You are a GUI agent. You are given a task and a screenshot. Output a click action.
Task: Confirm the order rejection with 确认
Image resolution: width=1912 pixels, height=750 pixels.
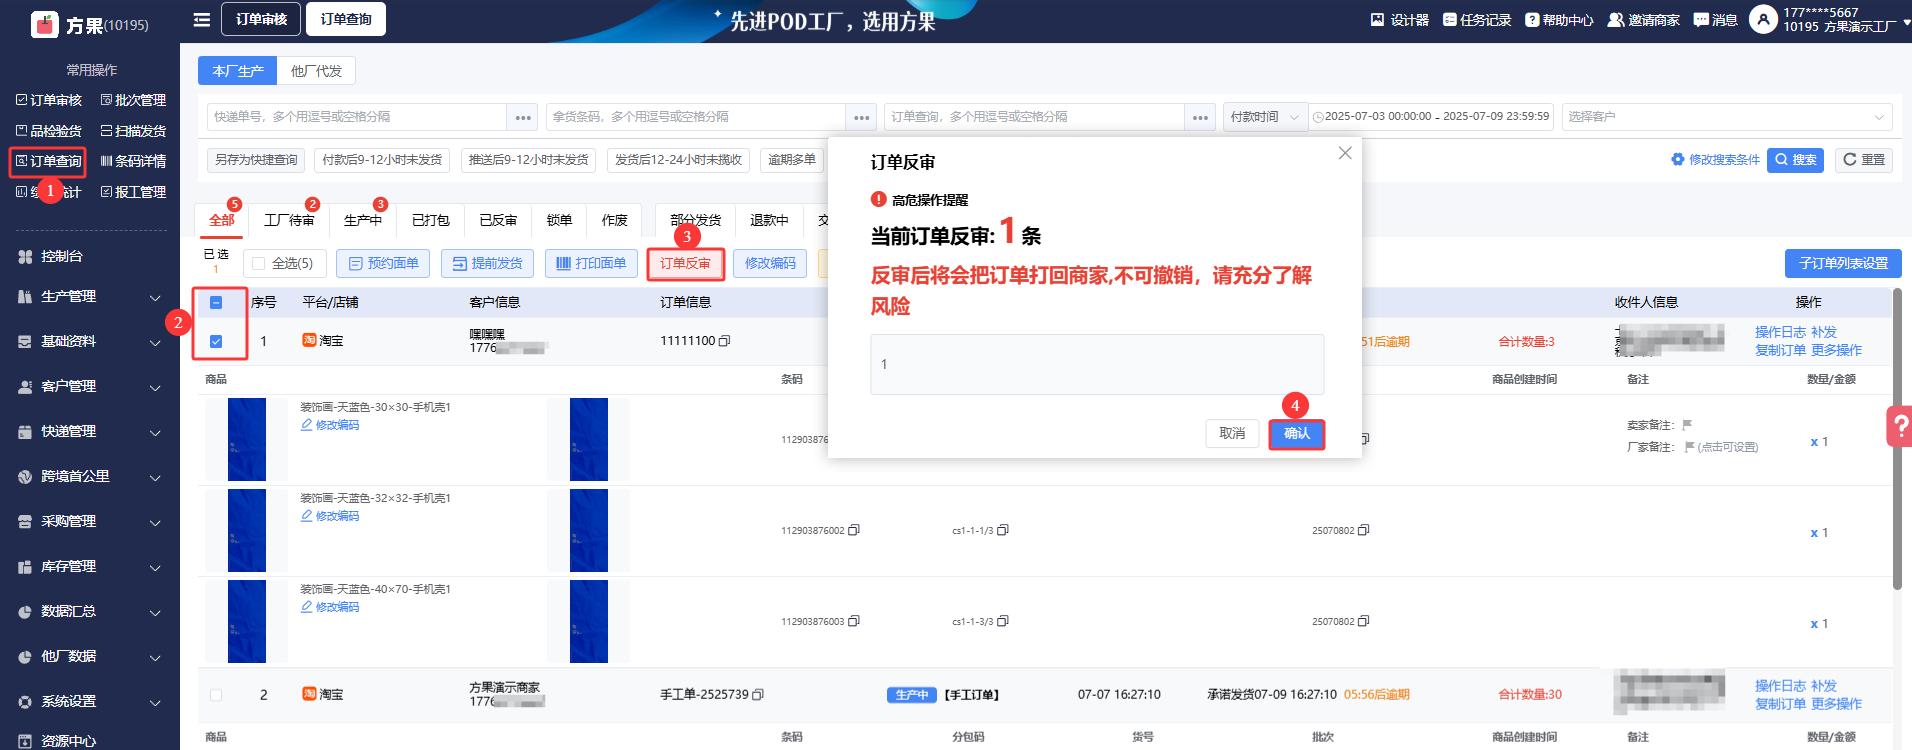(x=1296, y=434)
